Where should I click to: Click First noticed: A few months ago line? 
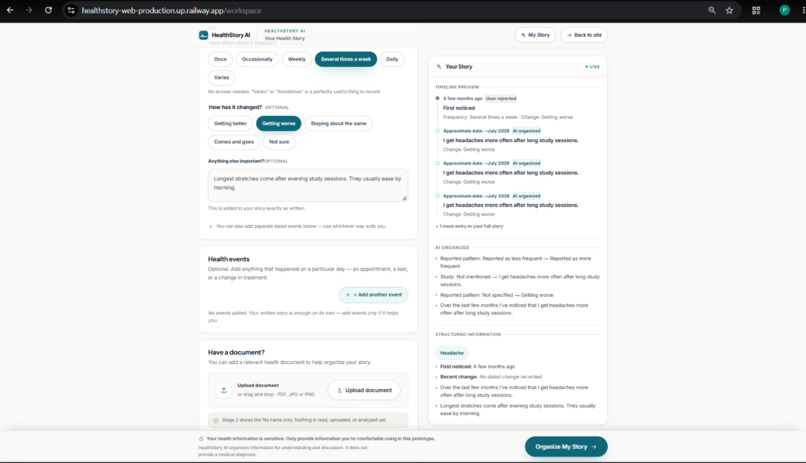[x=478, y=366]
